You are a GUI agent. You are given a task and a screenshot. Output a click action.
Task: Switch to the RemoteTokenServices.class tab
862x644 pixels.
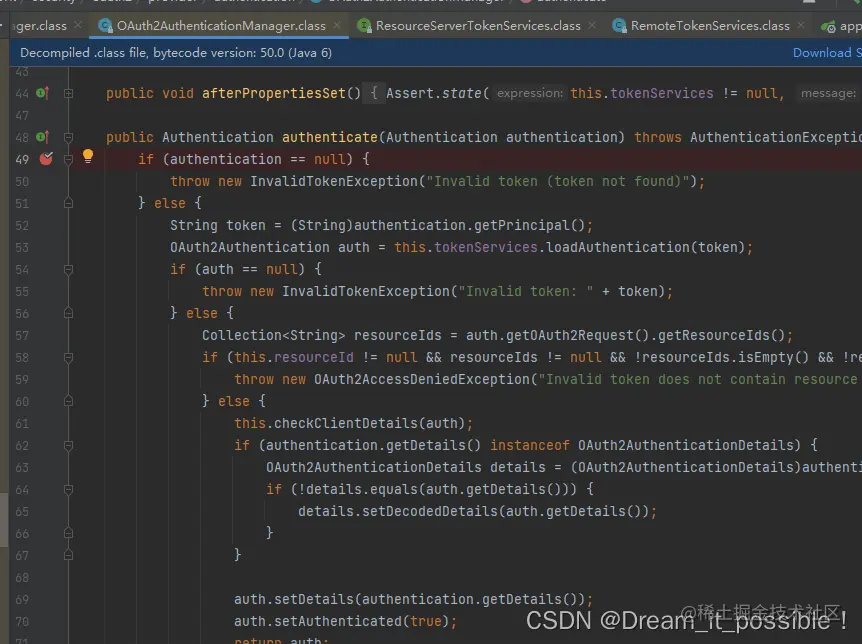[710, 26]
